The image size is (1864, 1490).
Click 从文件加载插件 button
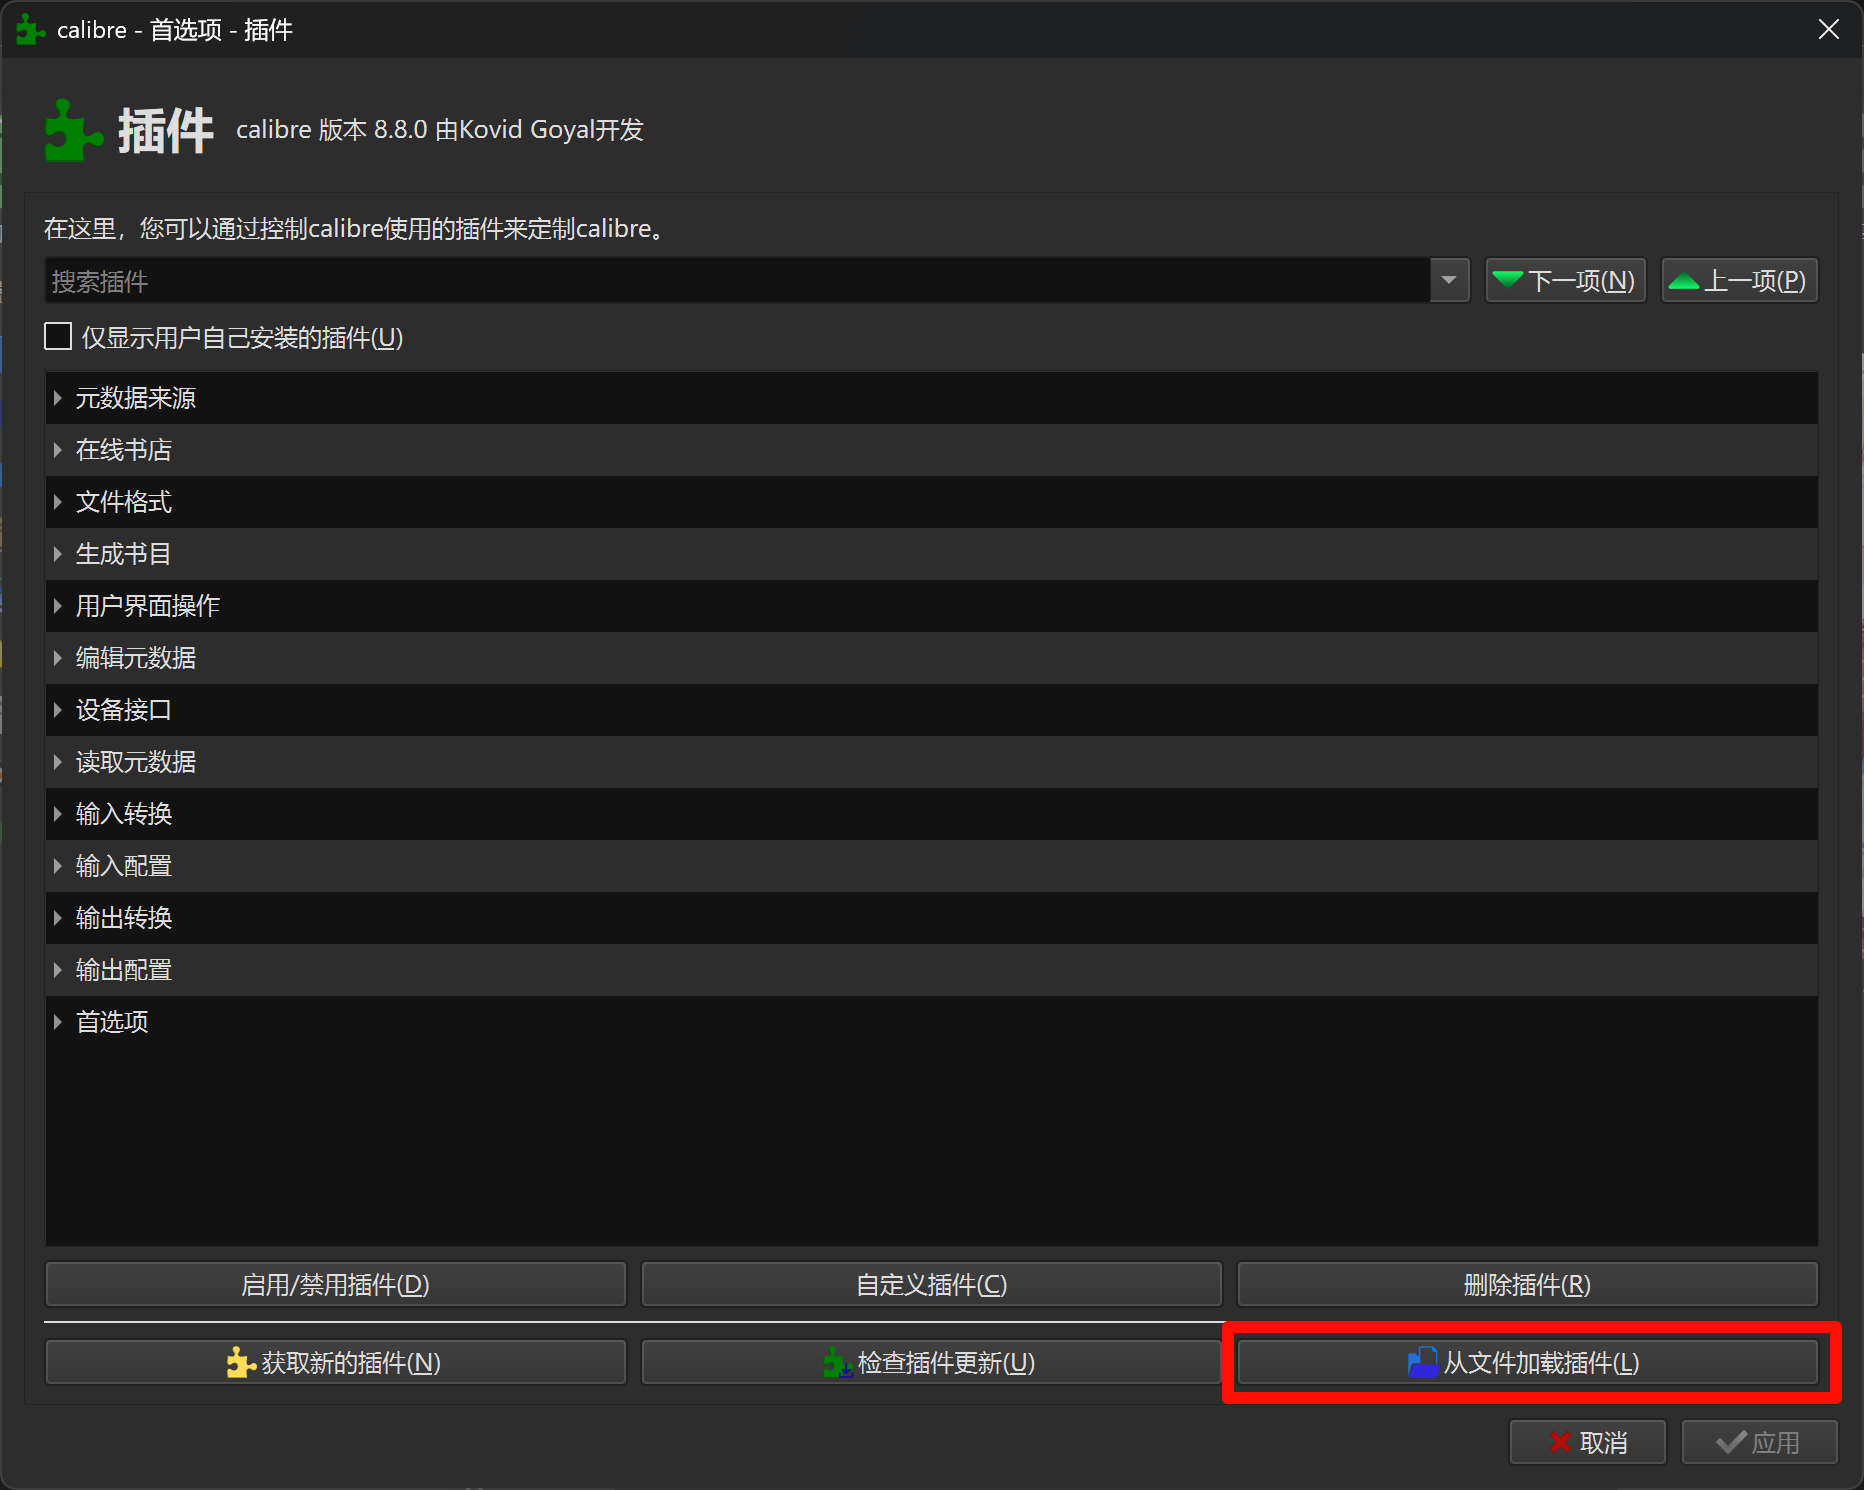point(1527,1362)
